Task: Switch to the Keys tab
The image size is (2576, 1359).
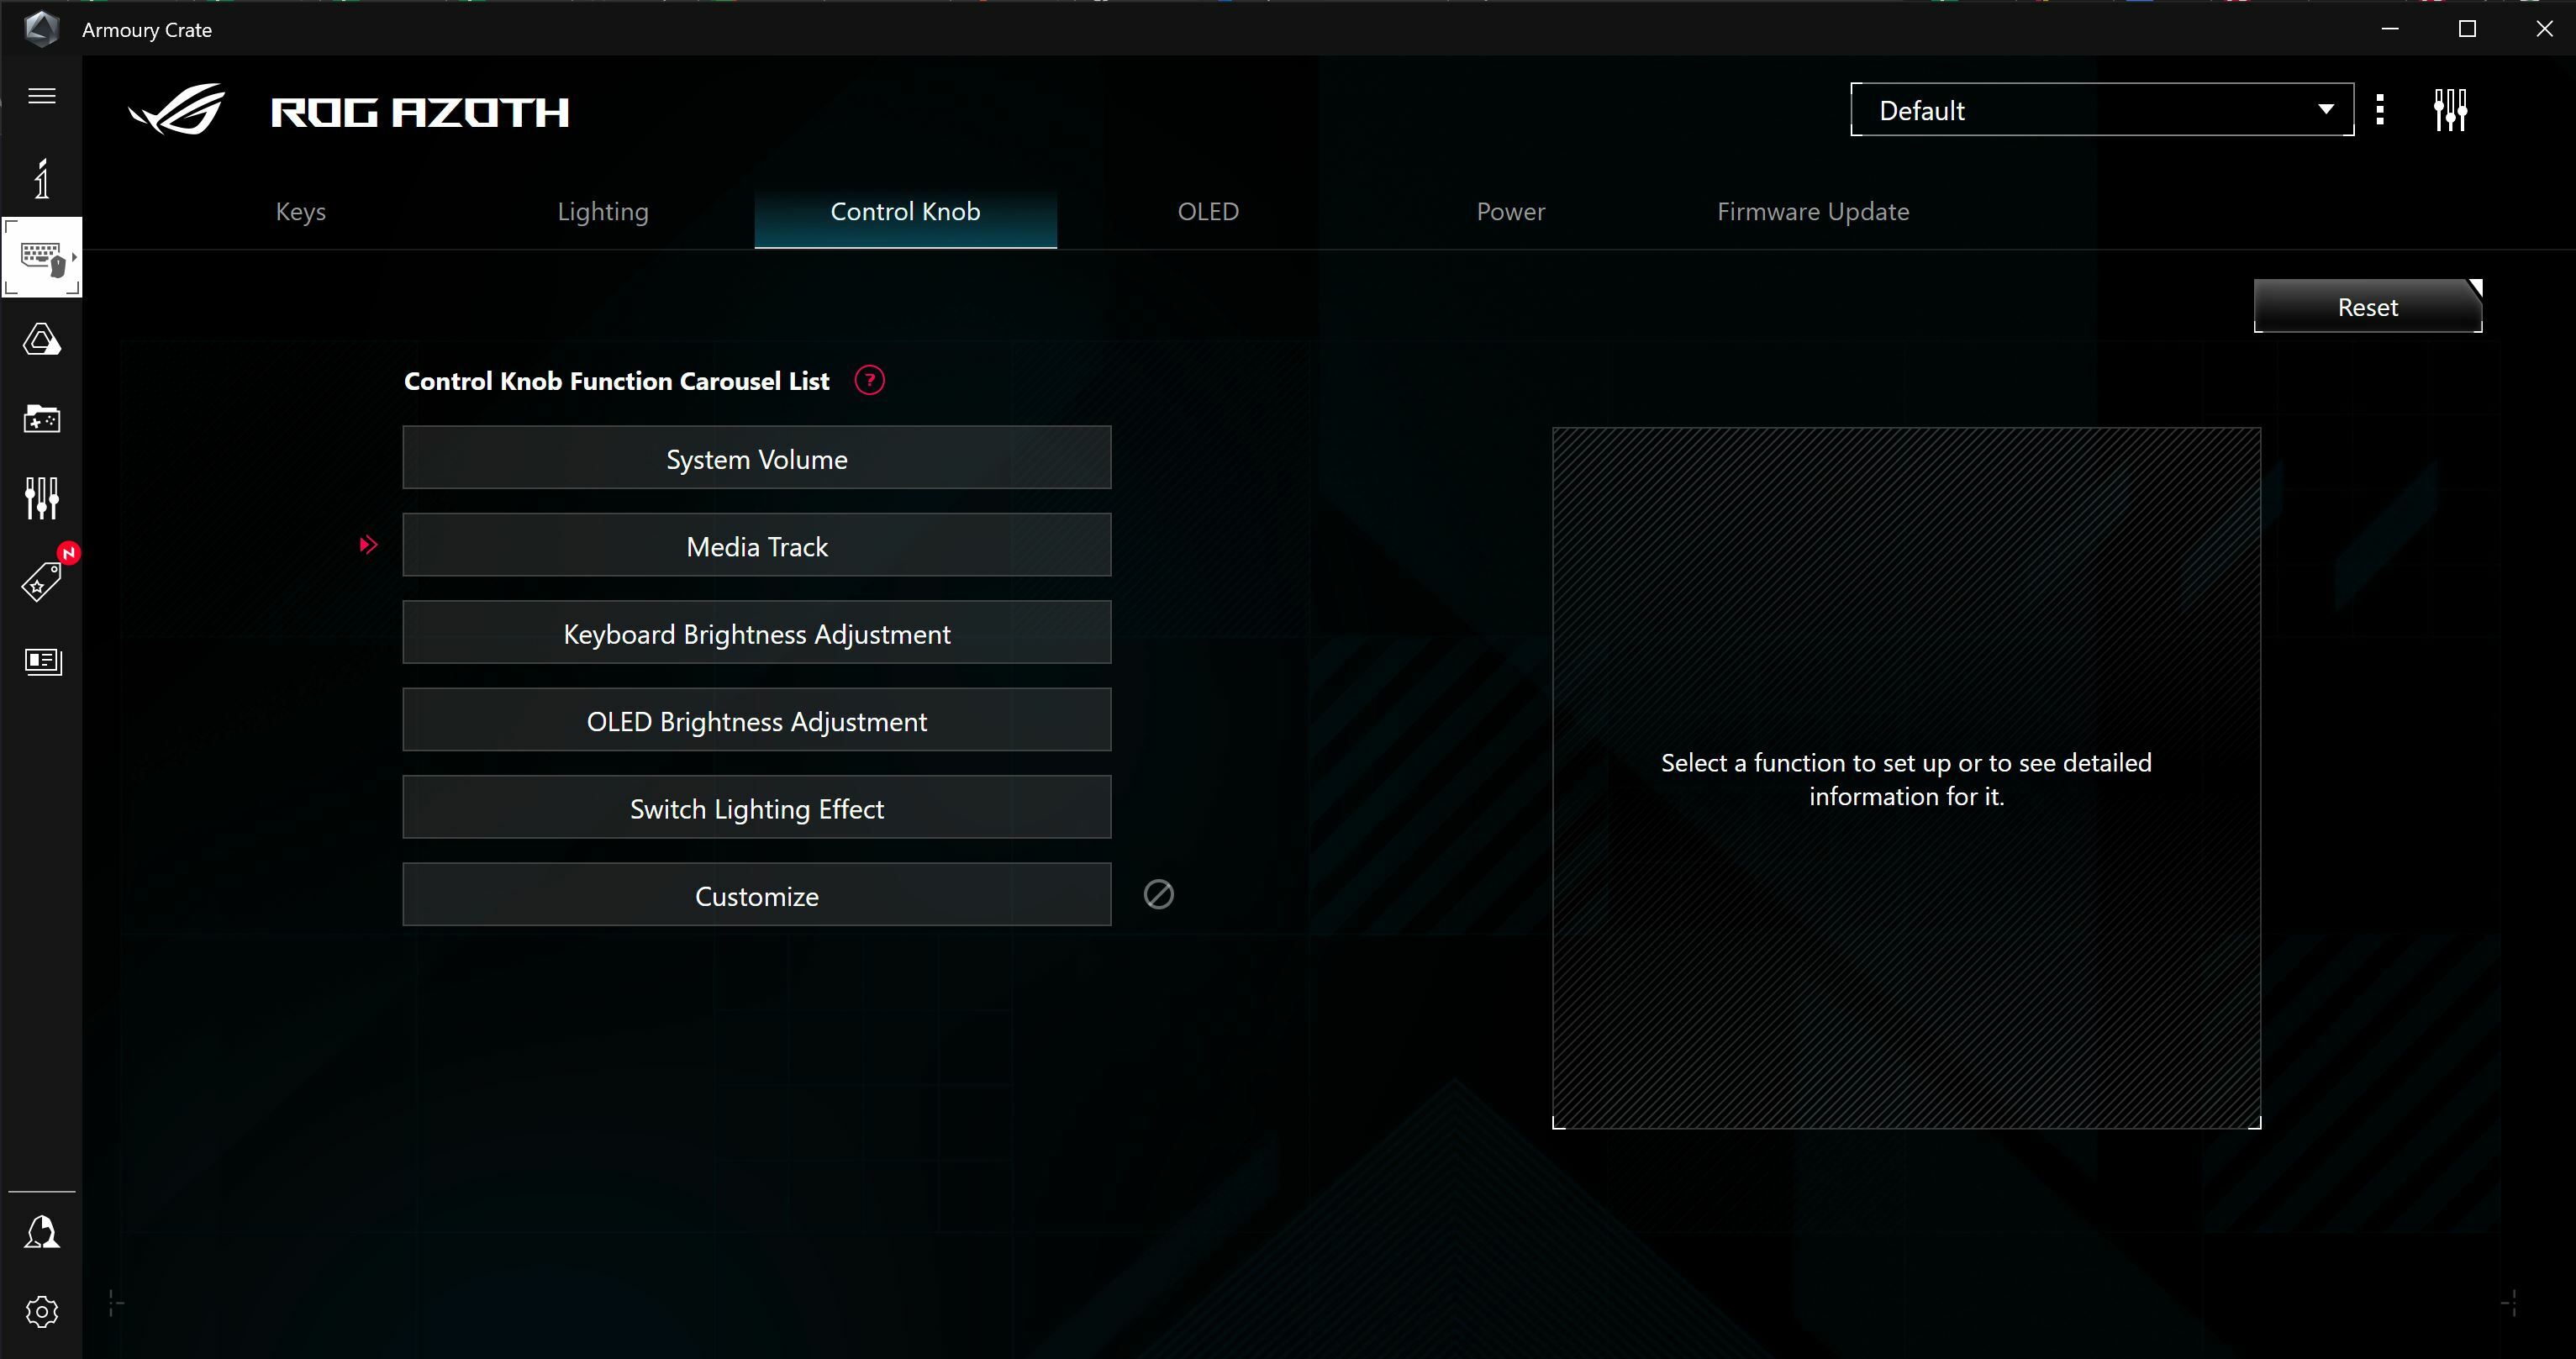Action: (300, 212)
